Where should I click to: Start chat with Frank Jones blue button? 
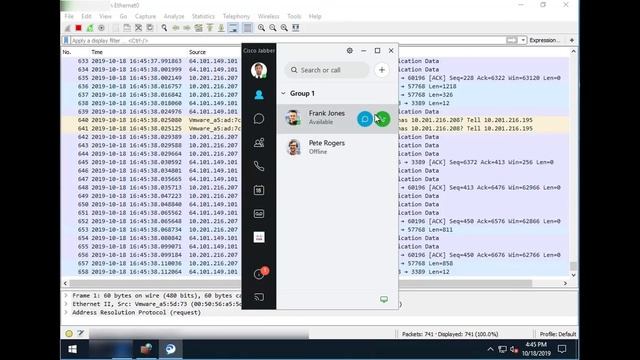[x=365, y=119]
